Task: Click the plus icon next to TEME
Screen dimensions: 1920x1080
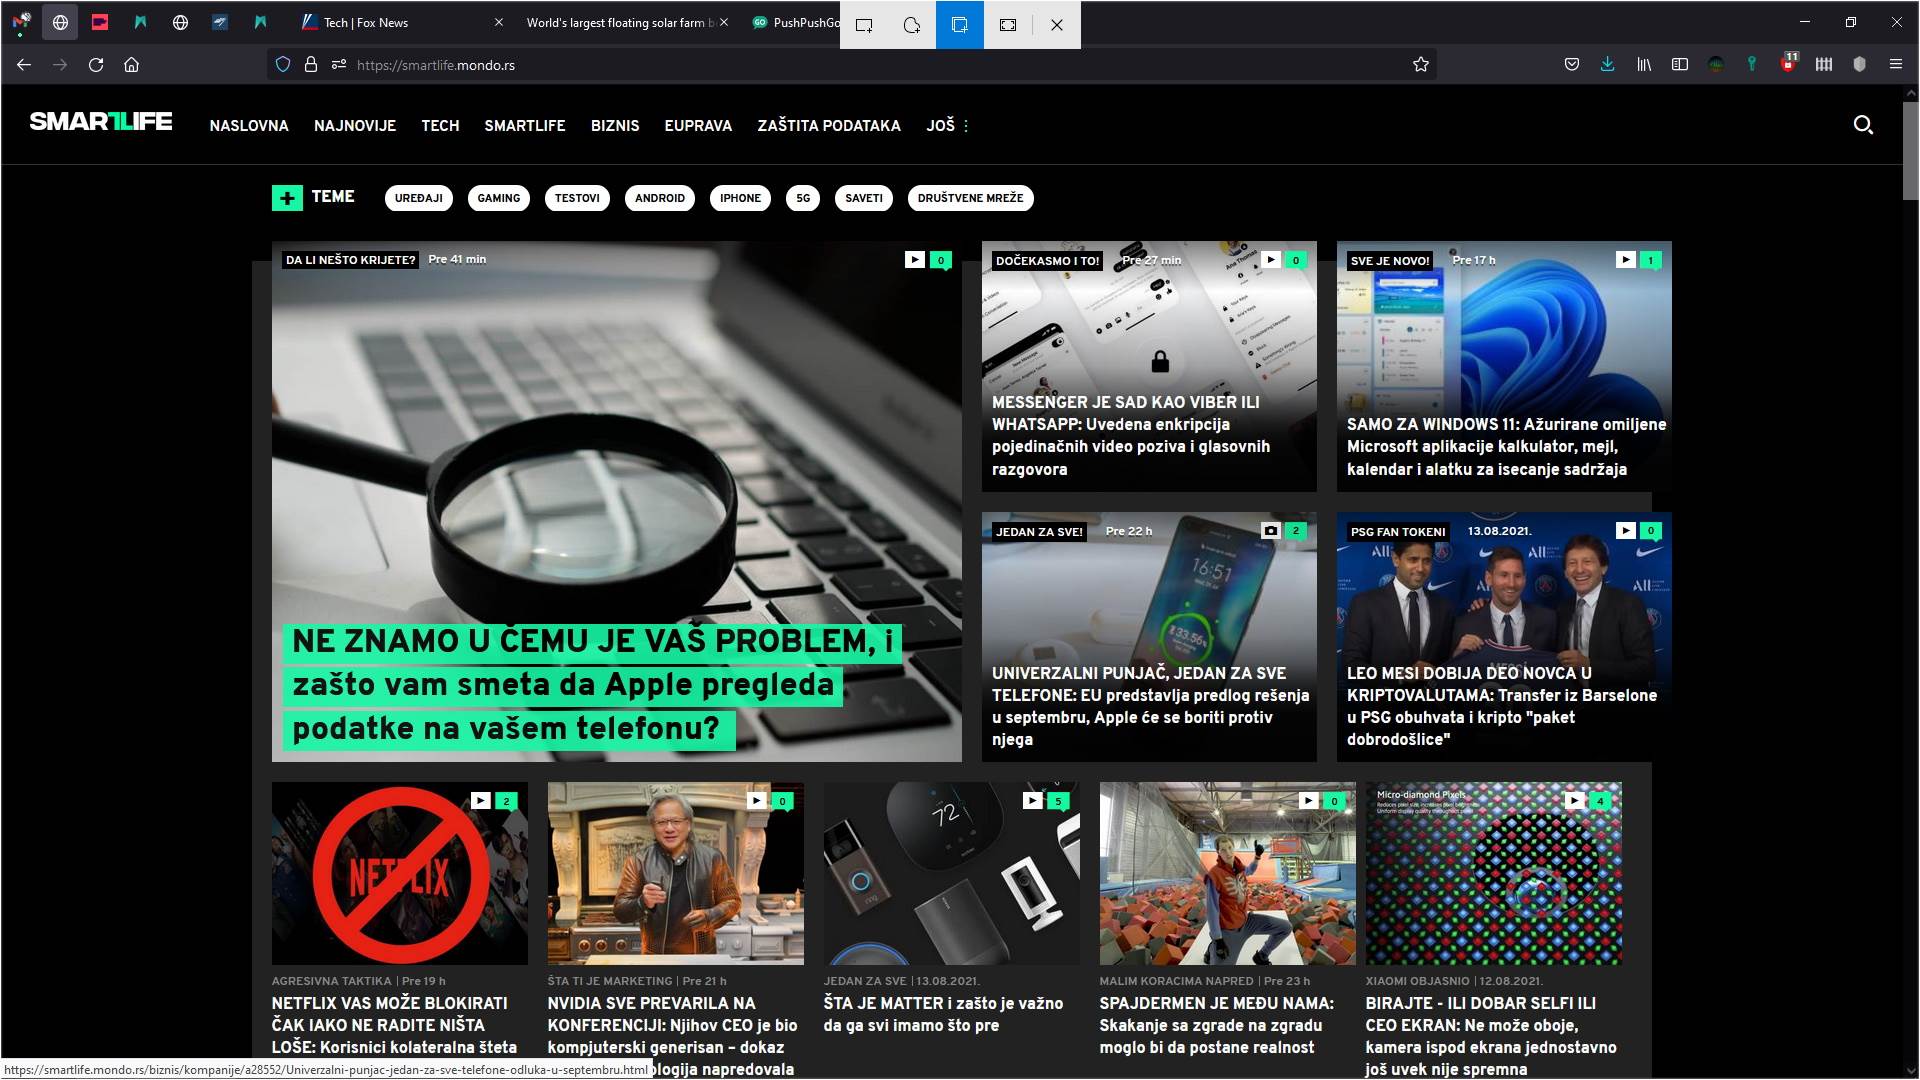Action: (x=287, y=197)
